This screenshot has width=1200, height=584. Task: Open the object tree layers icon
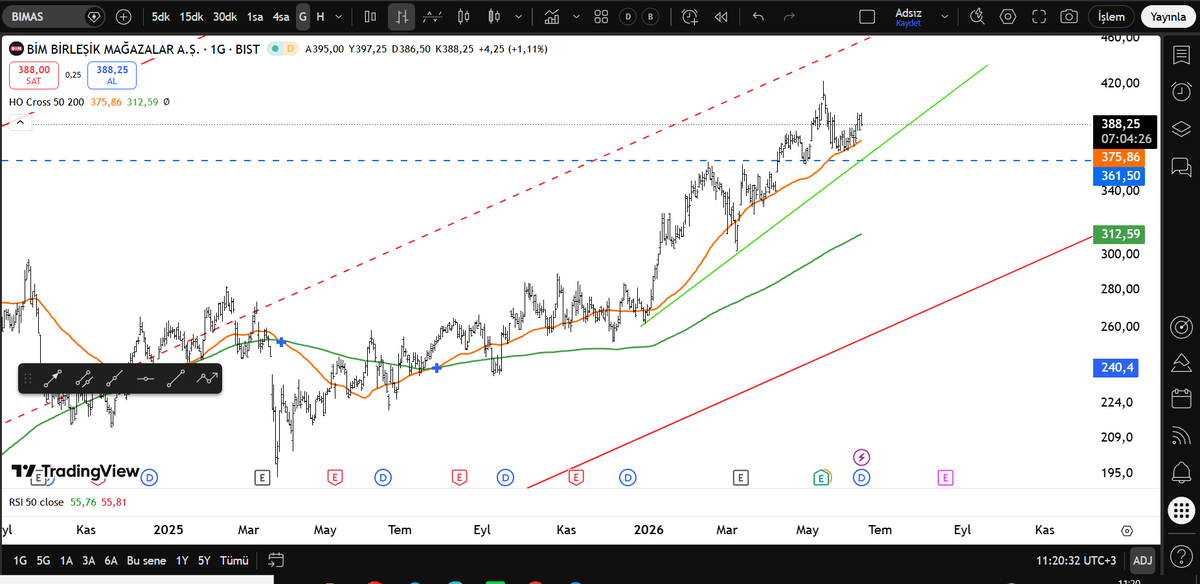click(1181, 128)
